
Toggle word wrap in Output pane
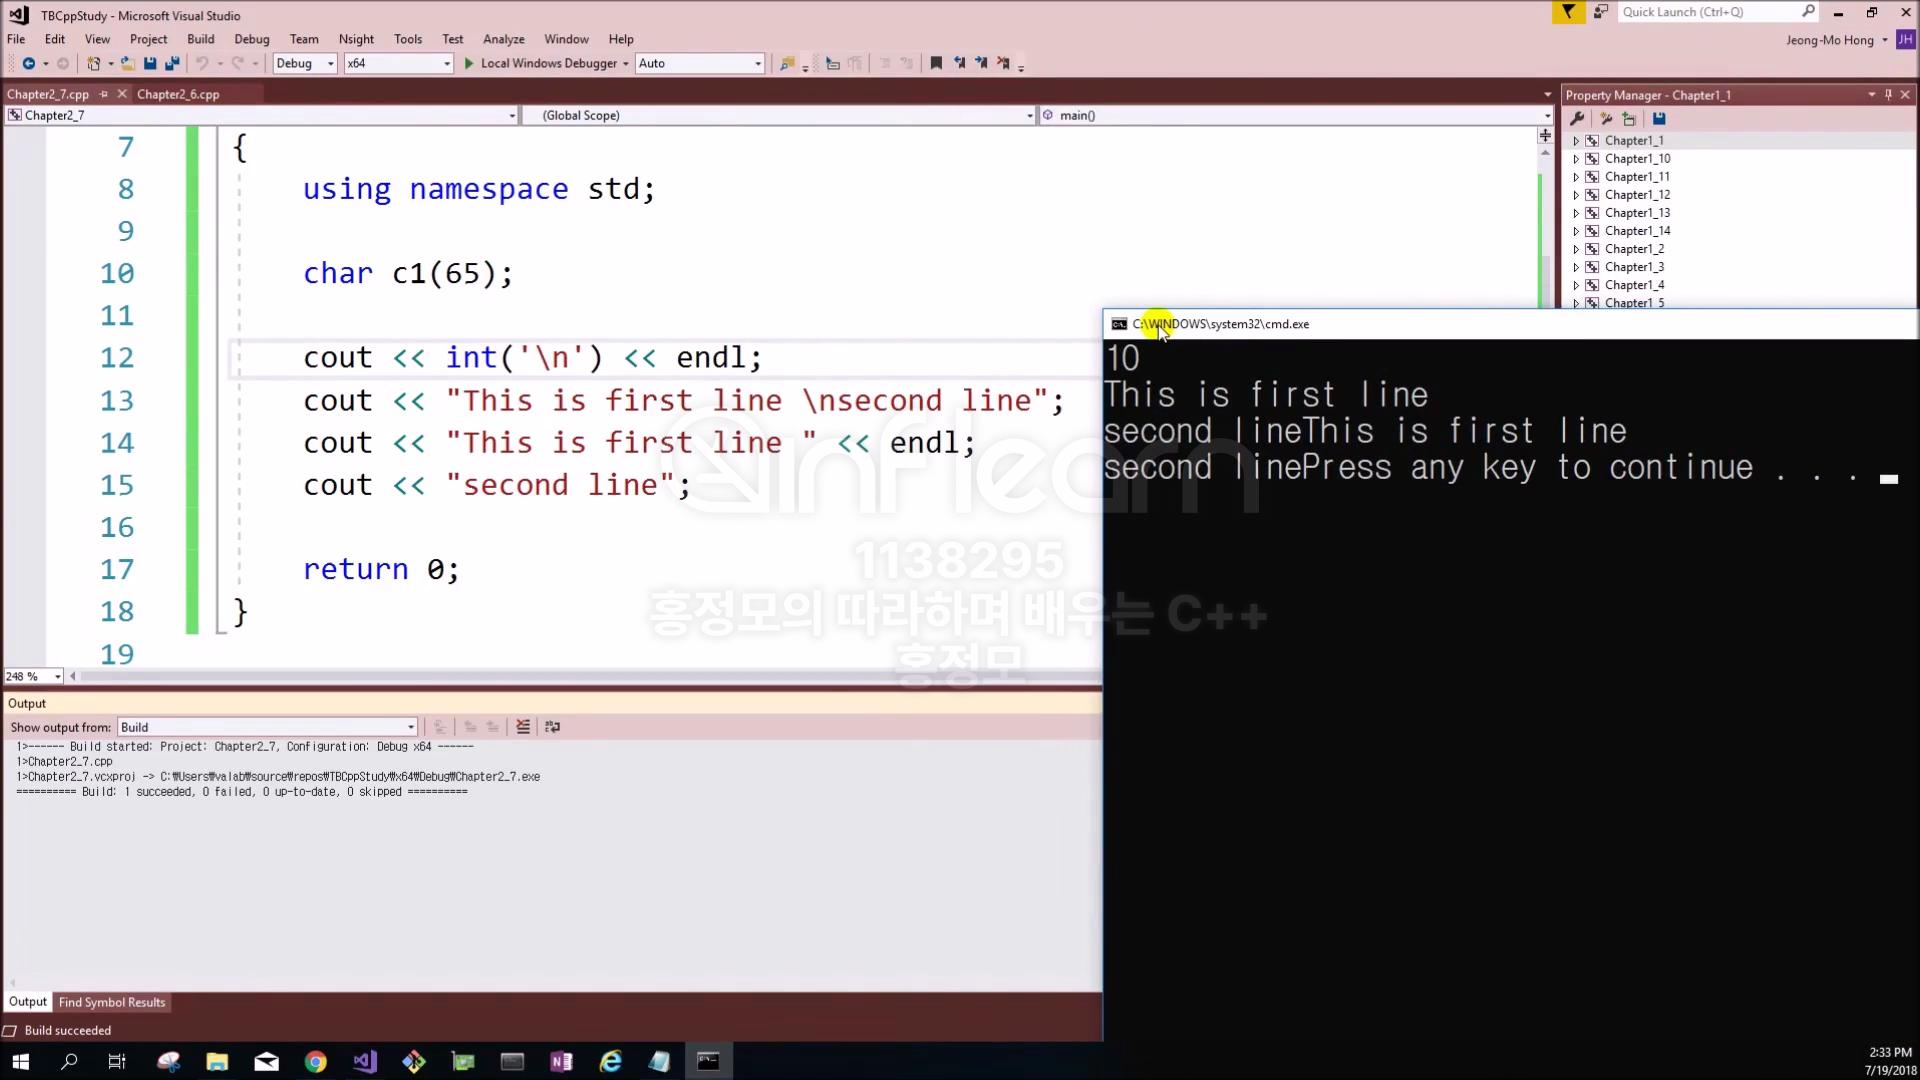click(x=552, y=727)
